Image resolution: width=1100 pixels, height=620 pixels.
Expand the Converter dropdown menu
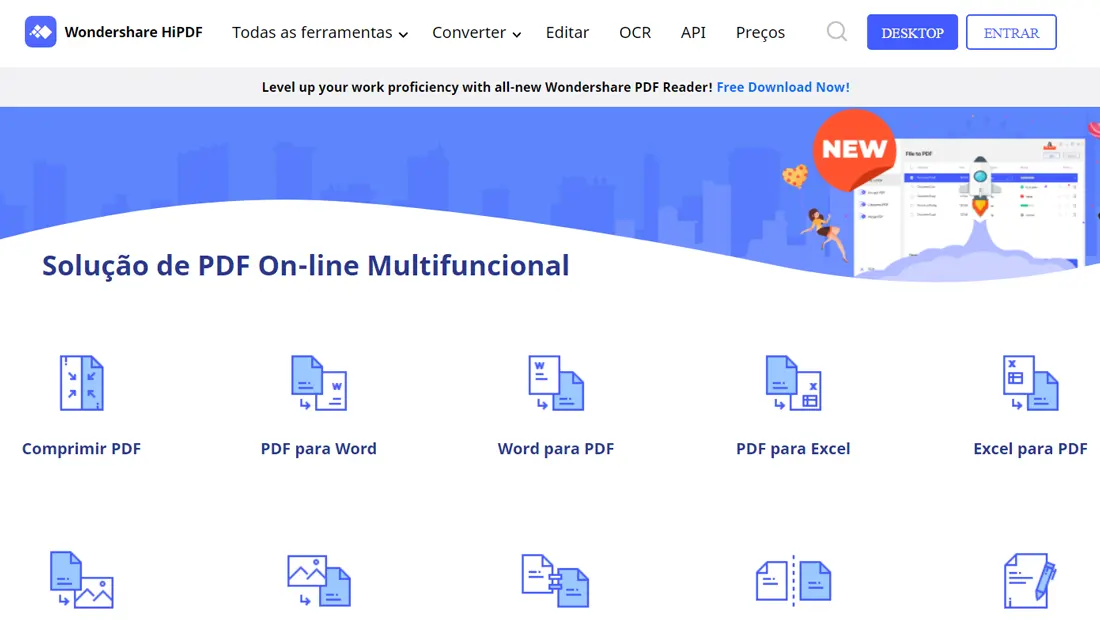coord(476,32)
